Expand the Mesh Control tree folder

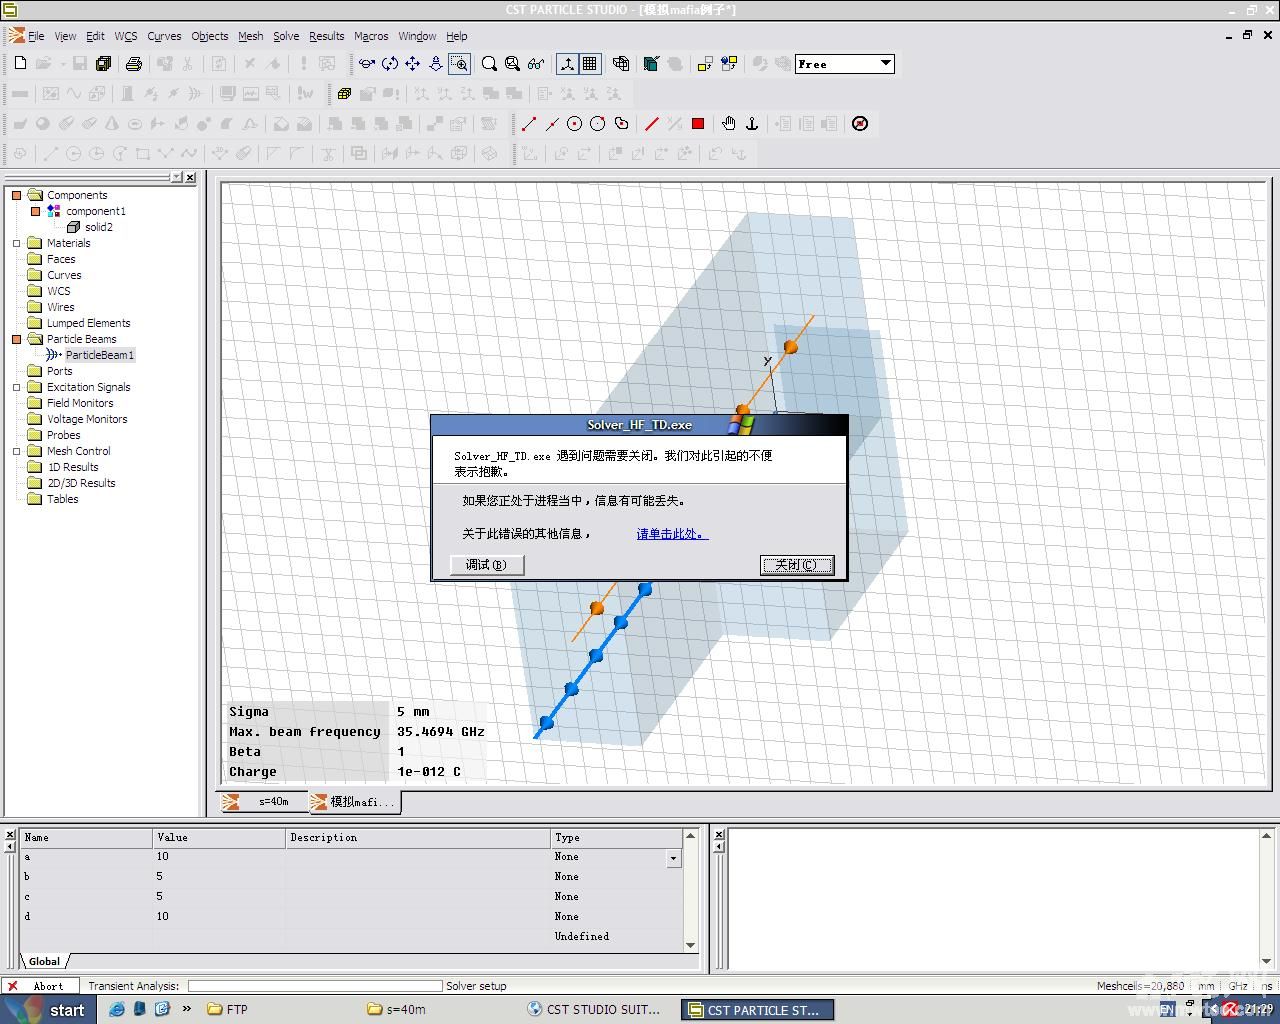click(x=16, y=451)
